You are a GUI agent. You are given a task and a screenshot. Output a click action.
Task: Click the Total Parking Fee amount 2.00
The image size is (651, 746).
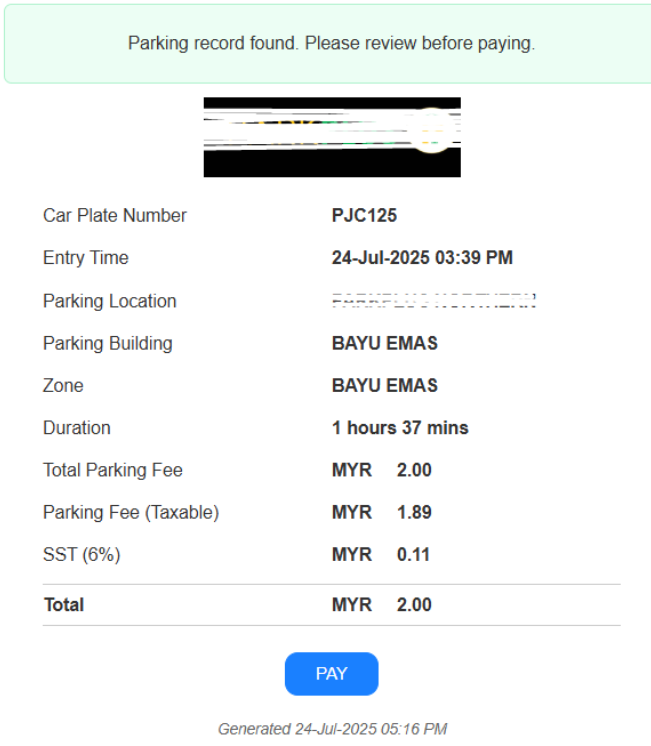(414, 470)
